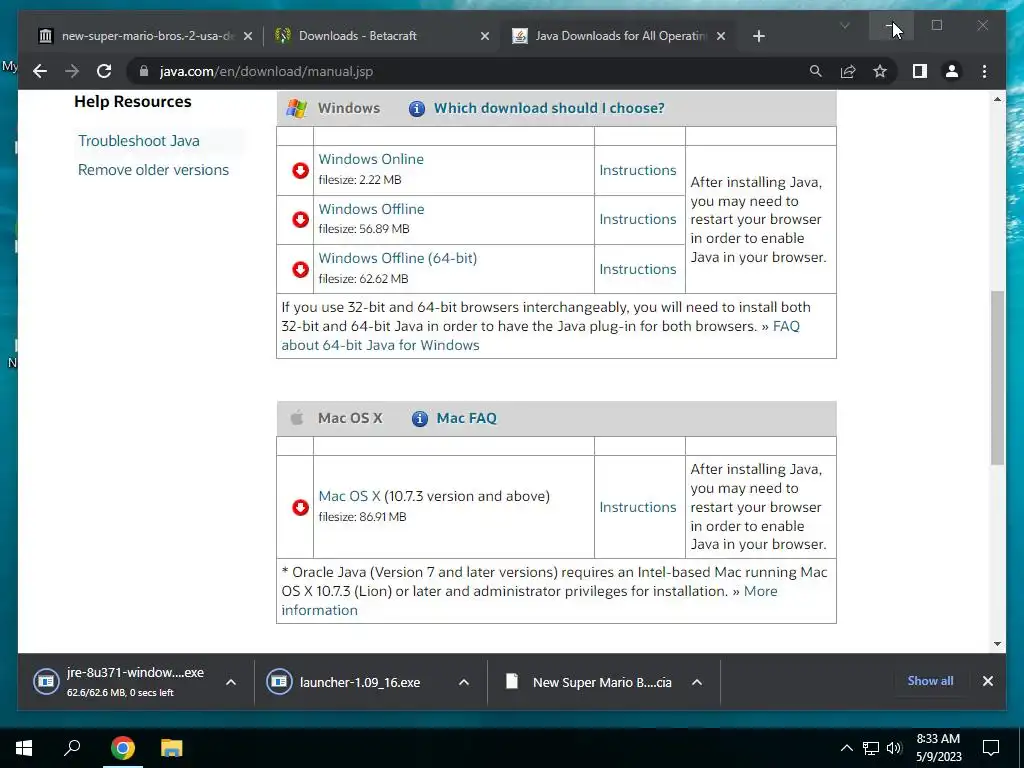Click the red download icon for Windows Offline (64-bit)
This screenshot has width=1024, height=768.
(300, 269)
